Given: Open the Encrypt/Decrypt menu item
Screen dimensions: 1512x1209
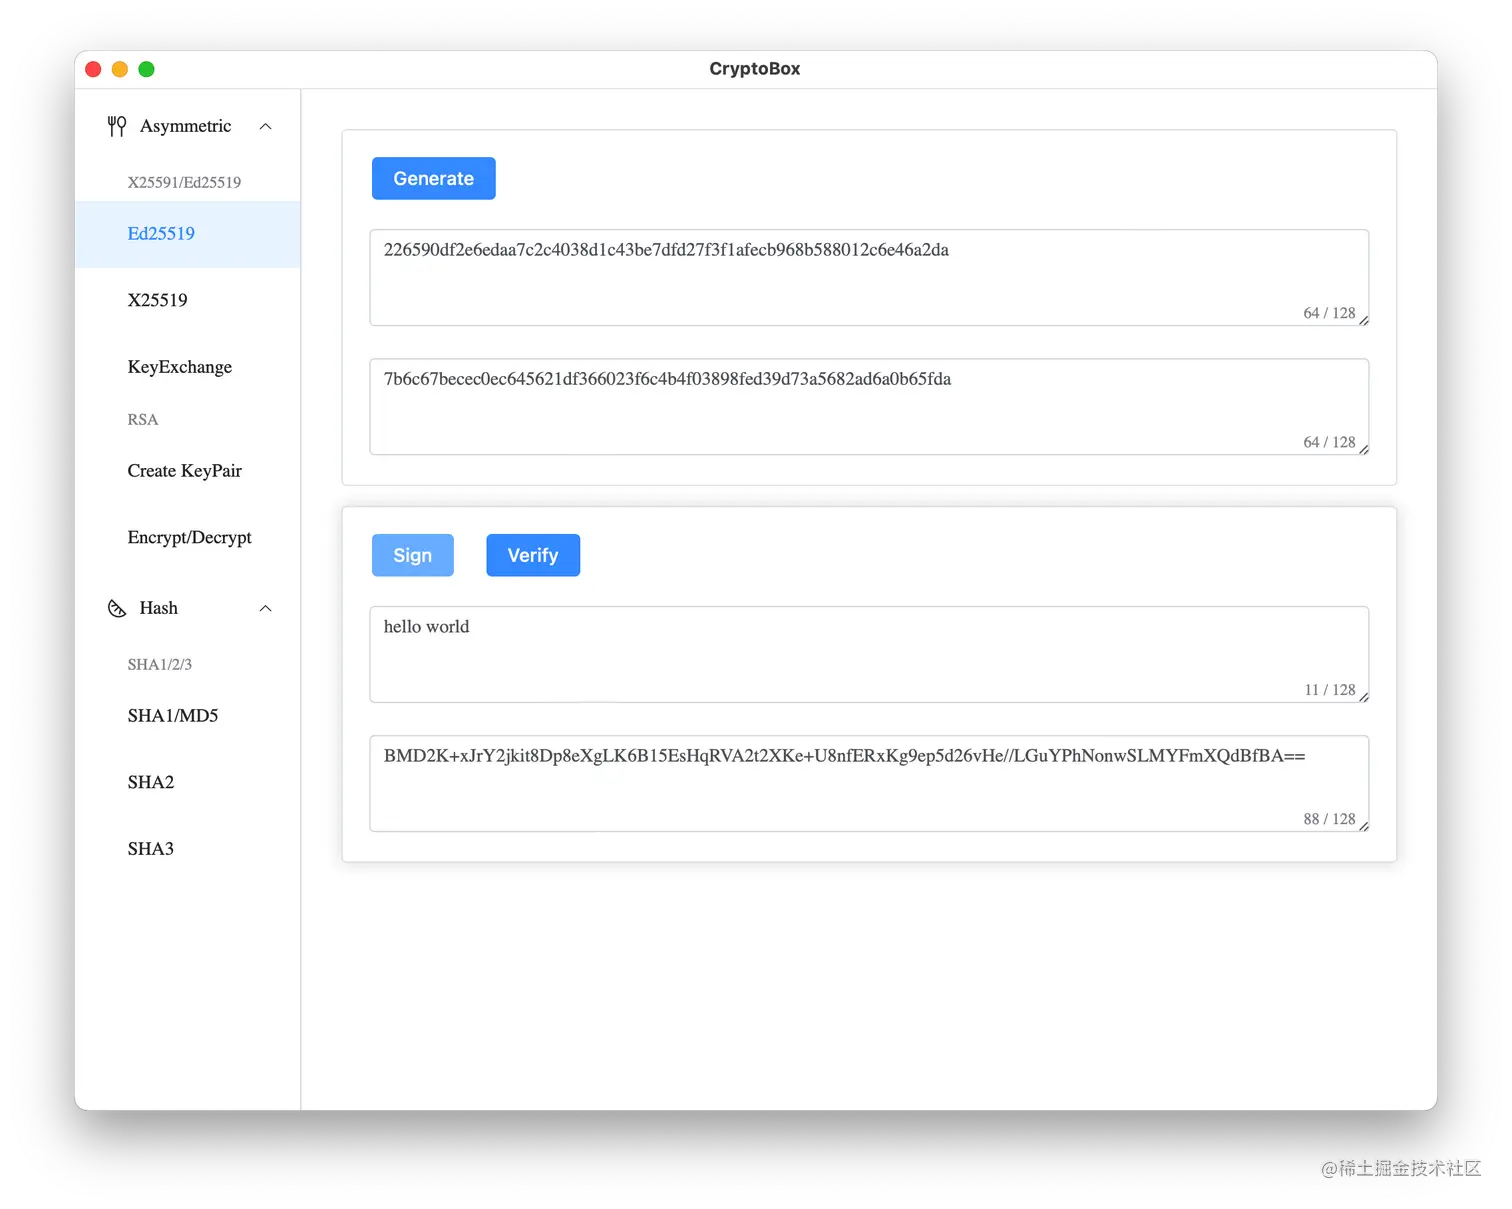Looking at the screenshot, I should click(188, 538).
